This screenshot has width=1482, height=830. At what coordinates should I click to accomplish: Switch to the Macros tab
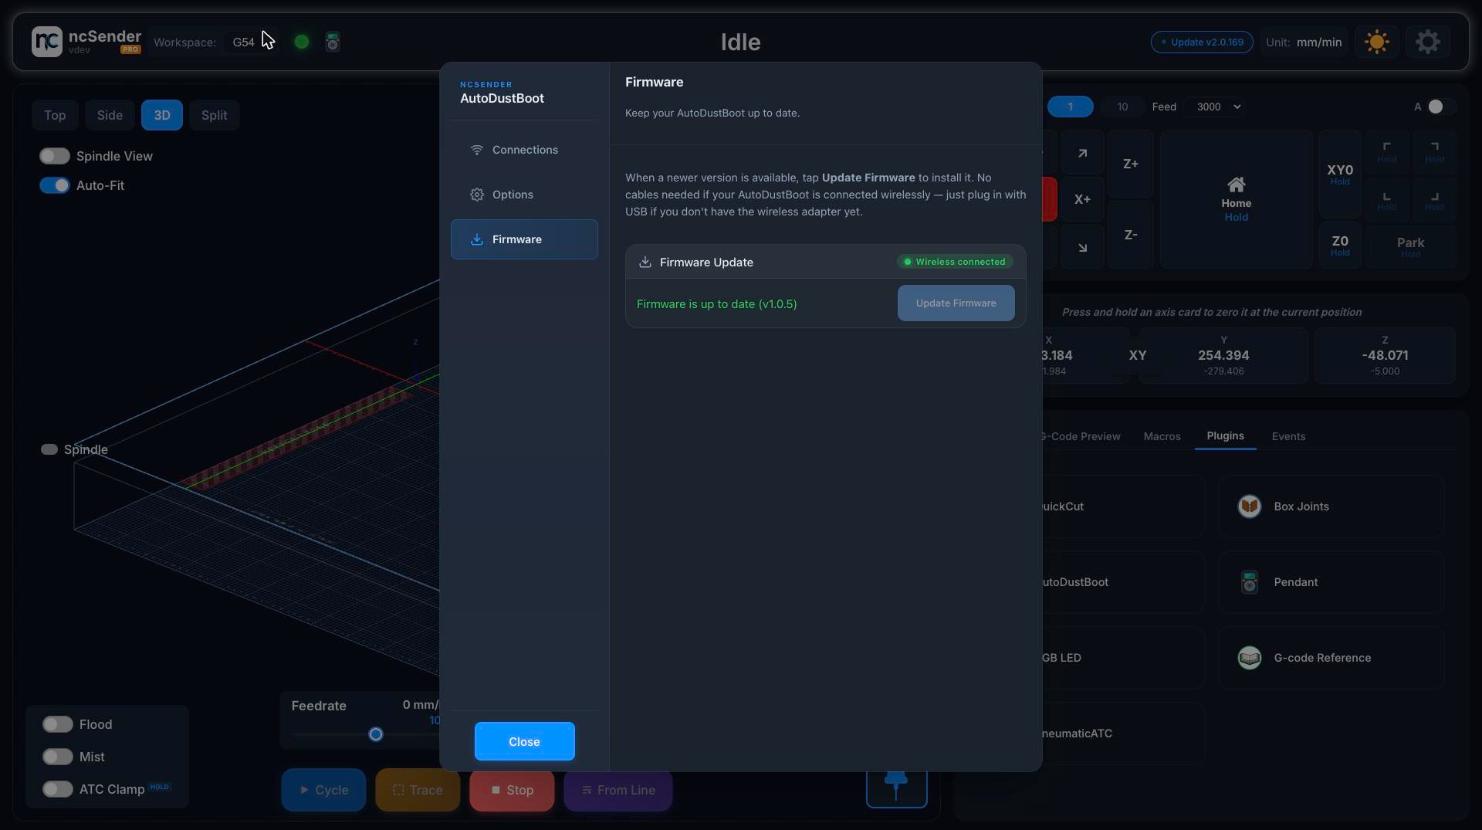(1162, 436)
